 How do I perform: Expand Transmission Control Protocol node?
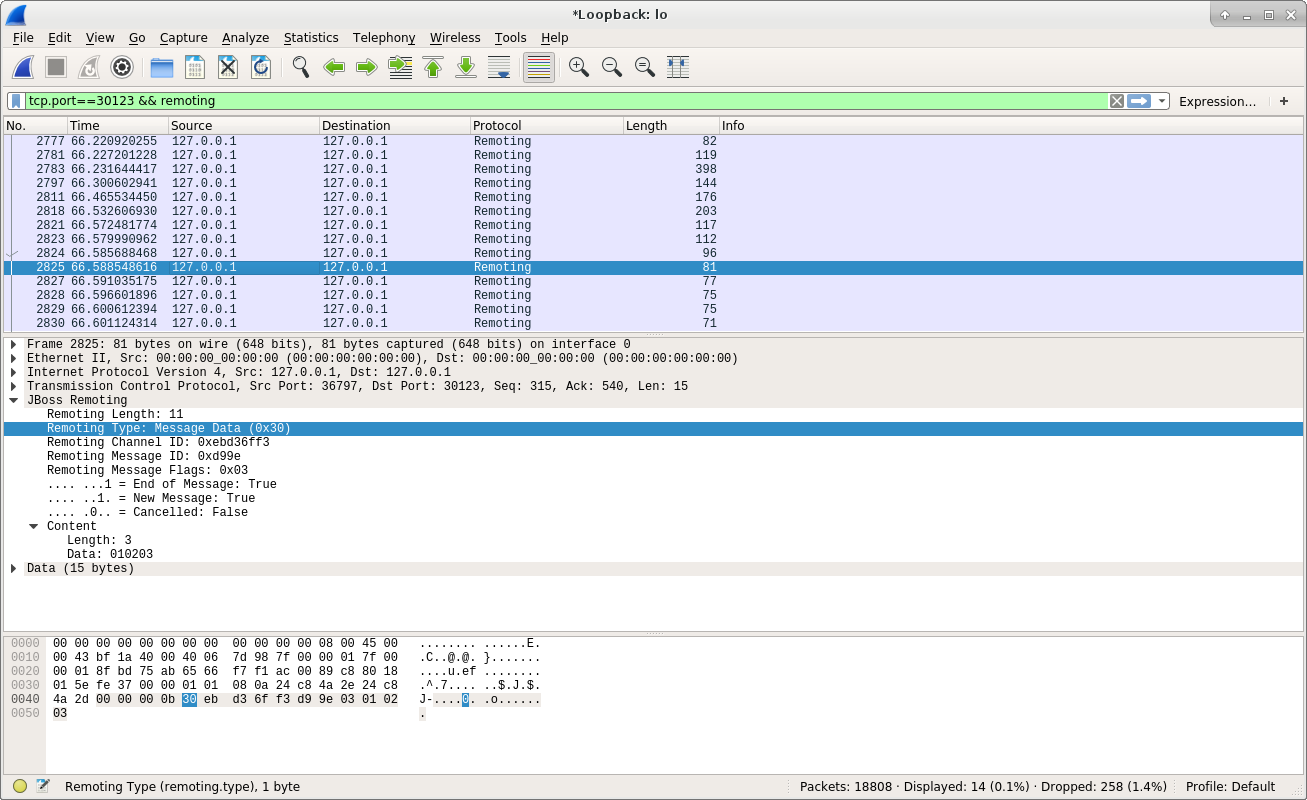(14, 387)
